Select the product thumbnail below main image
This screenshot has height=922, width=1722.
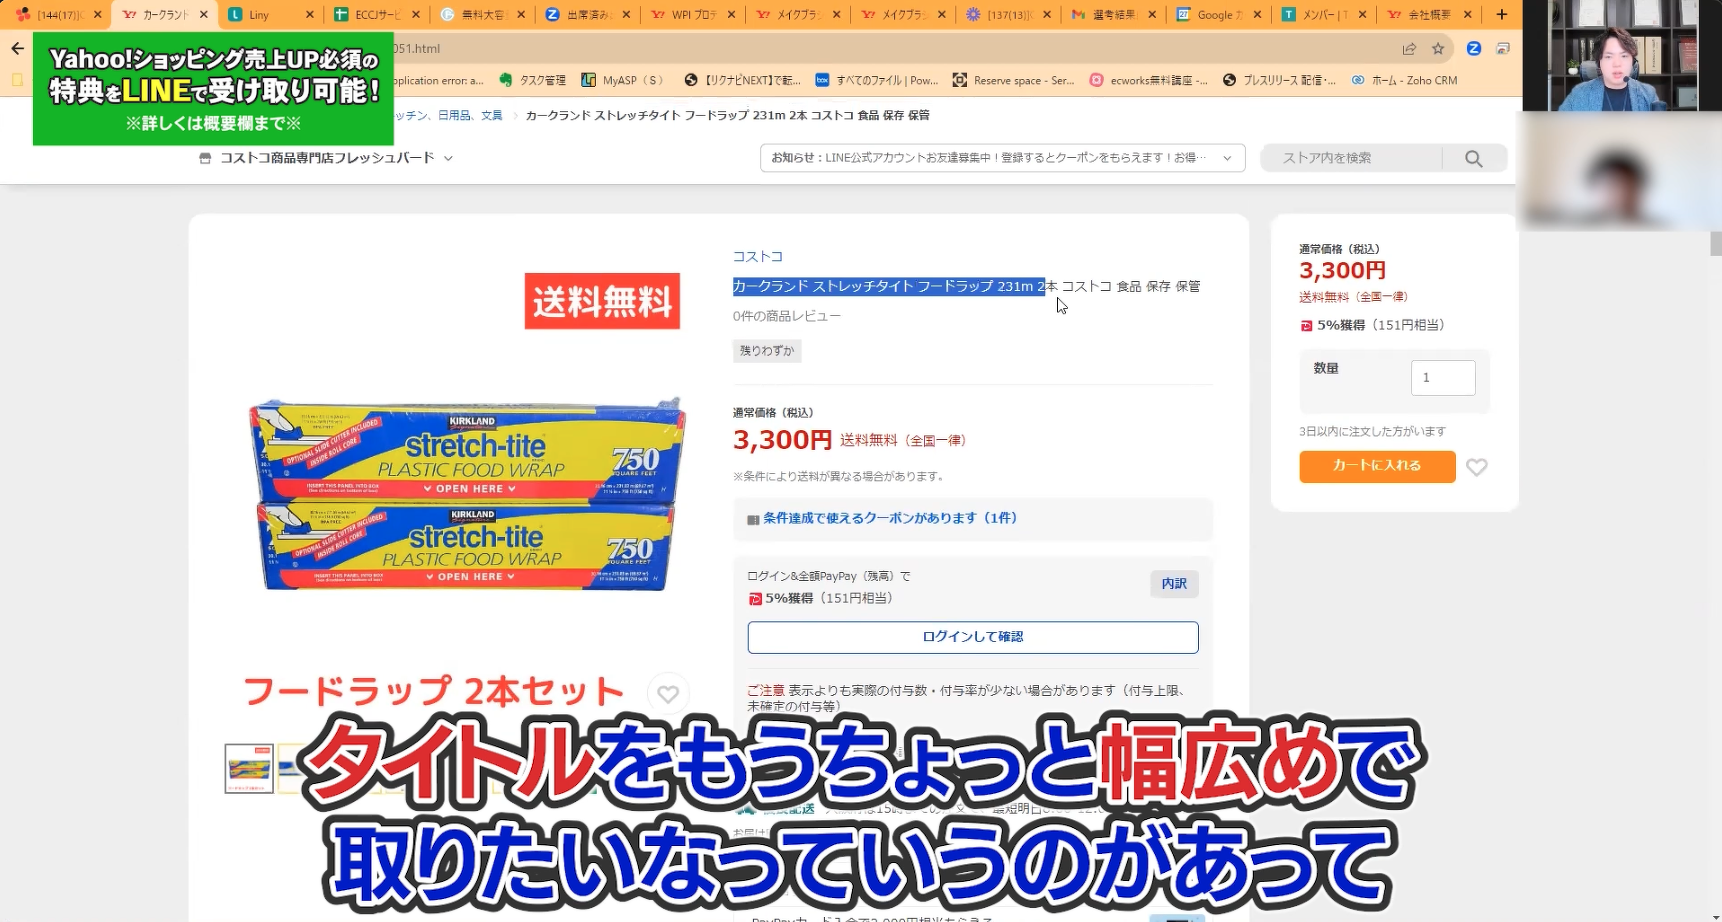[249, 767]
